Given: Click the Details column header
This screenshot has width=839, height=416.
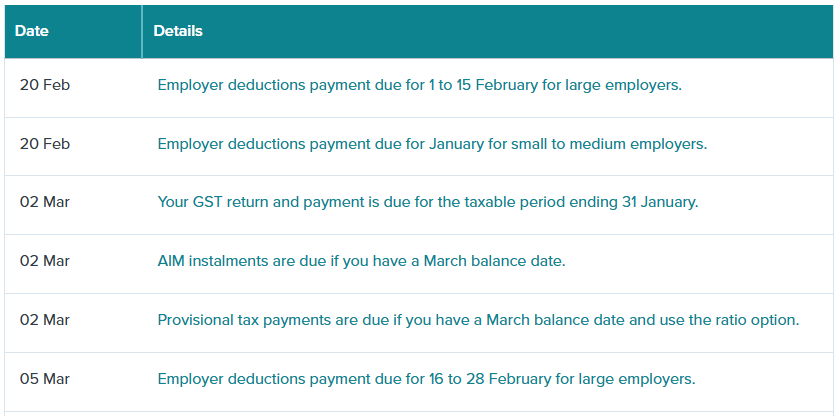Looking at the screenshot, I should point(178,31).
